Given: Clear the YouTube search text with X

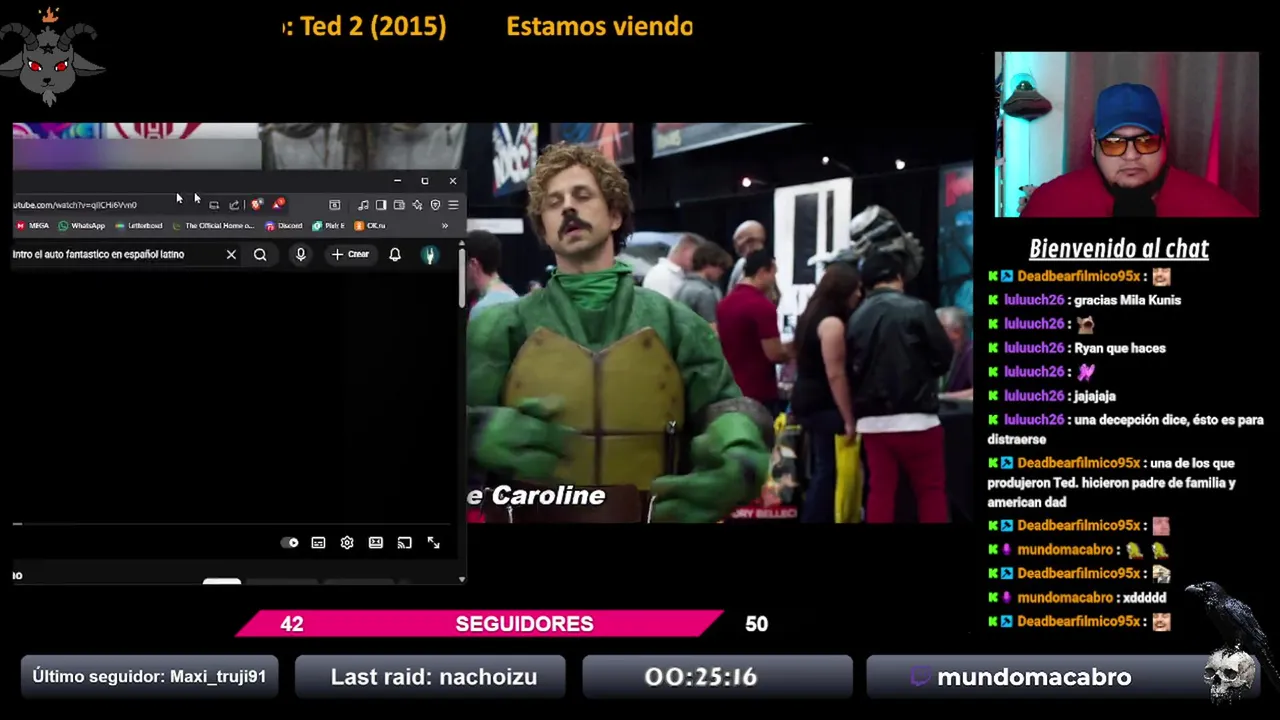Looking at the screenshot, I should point(231,254).
